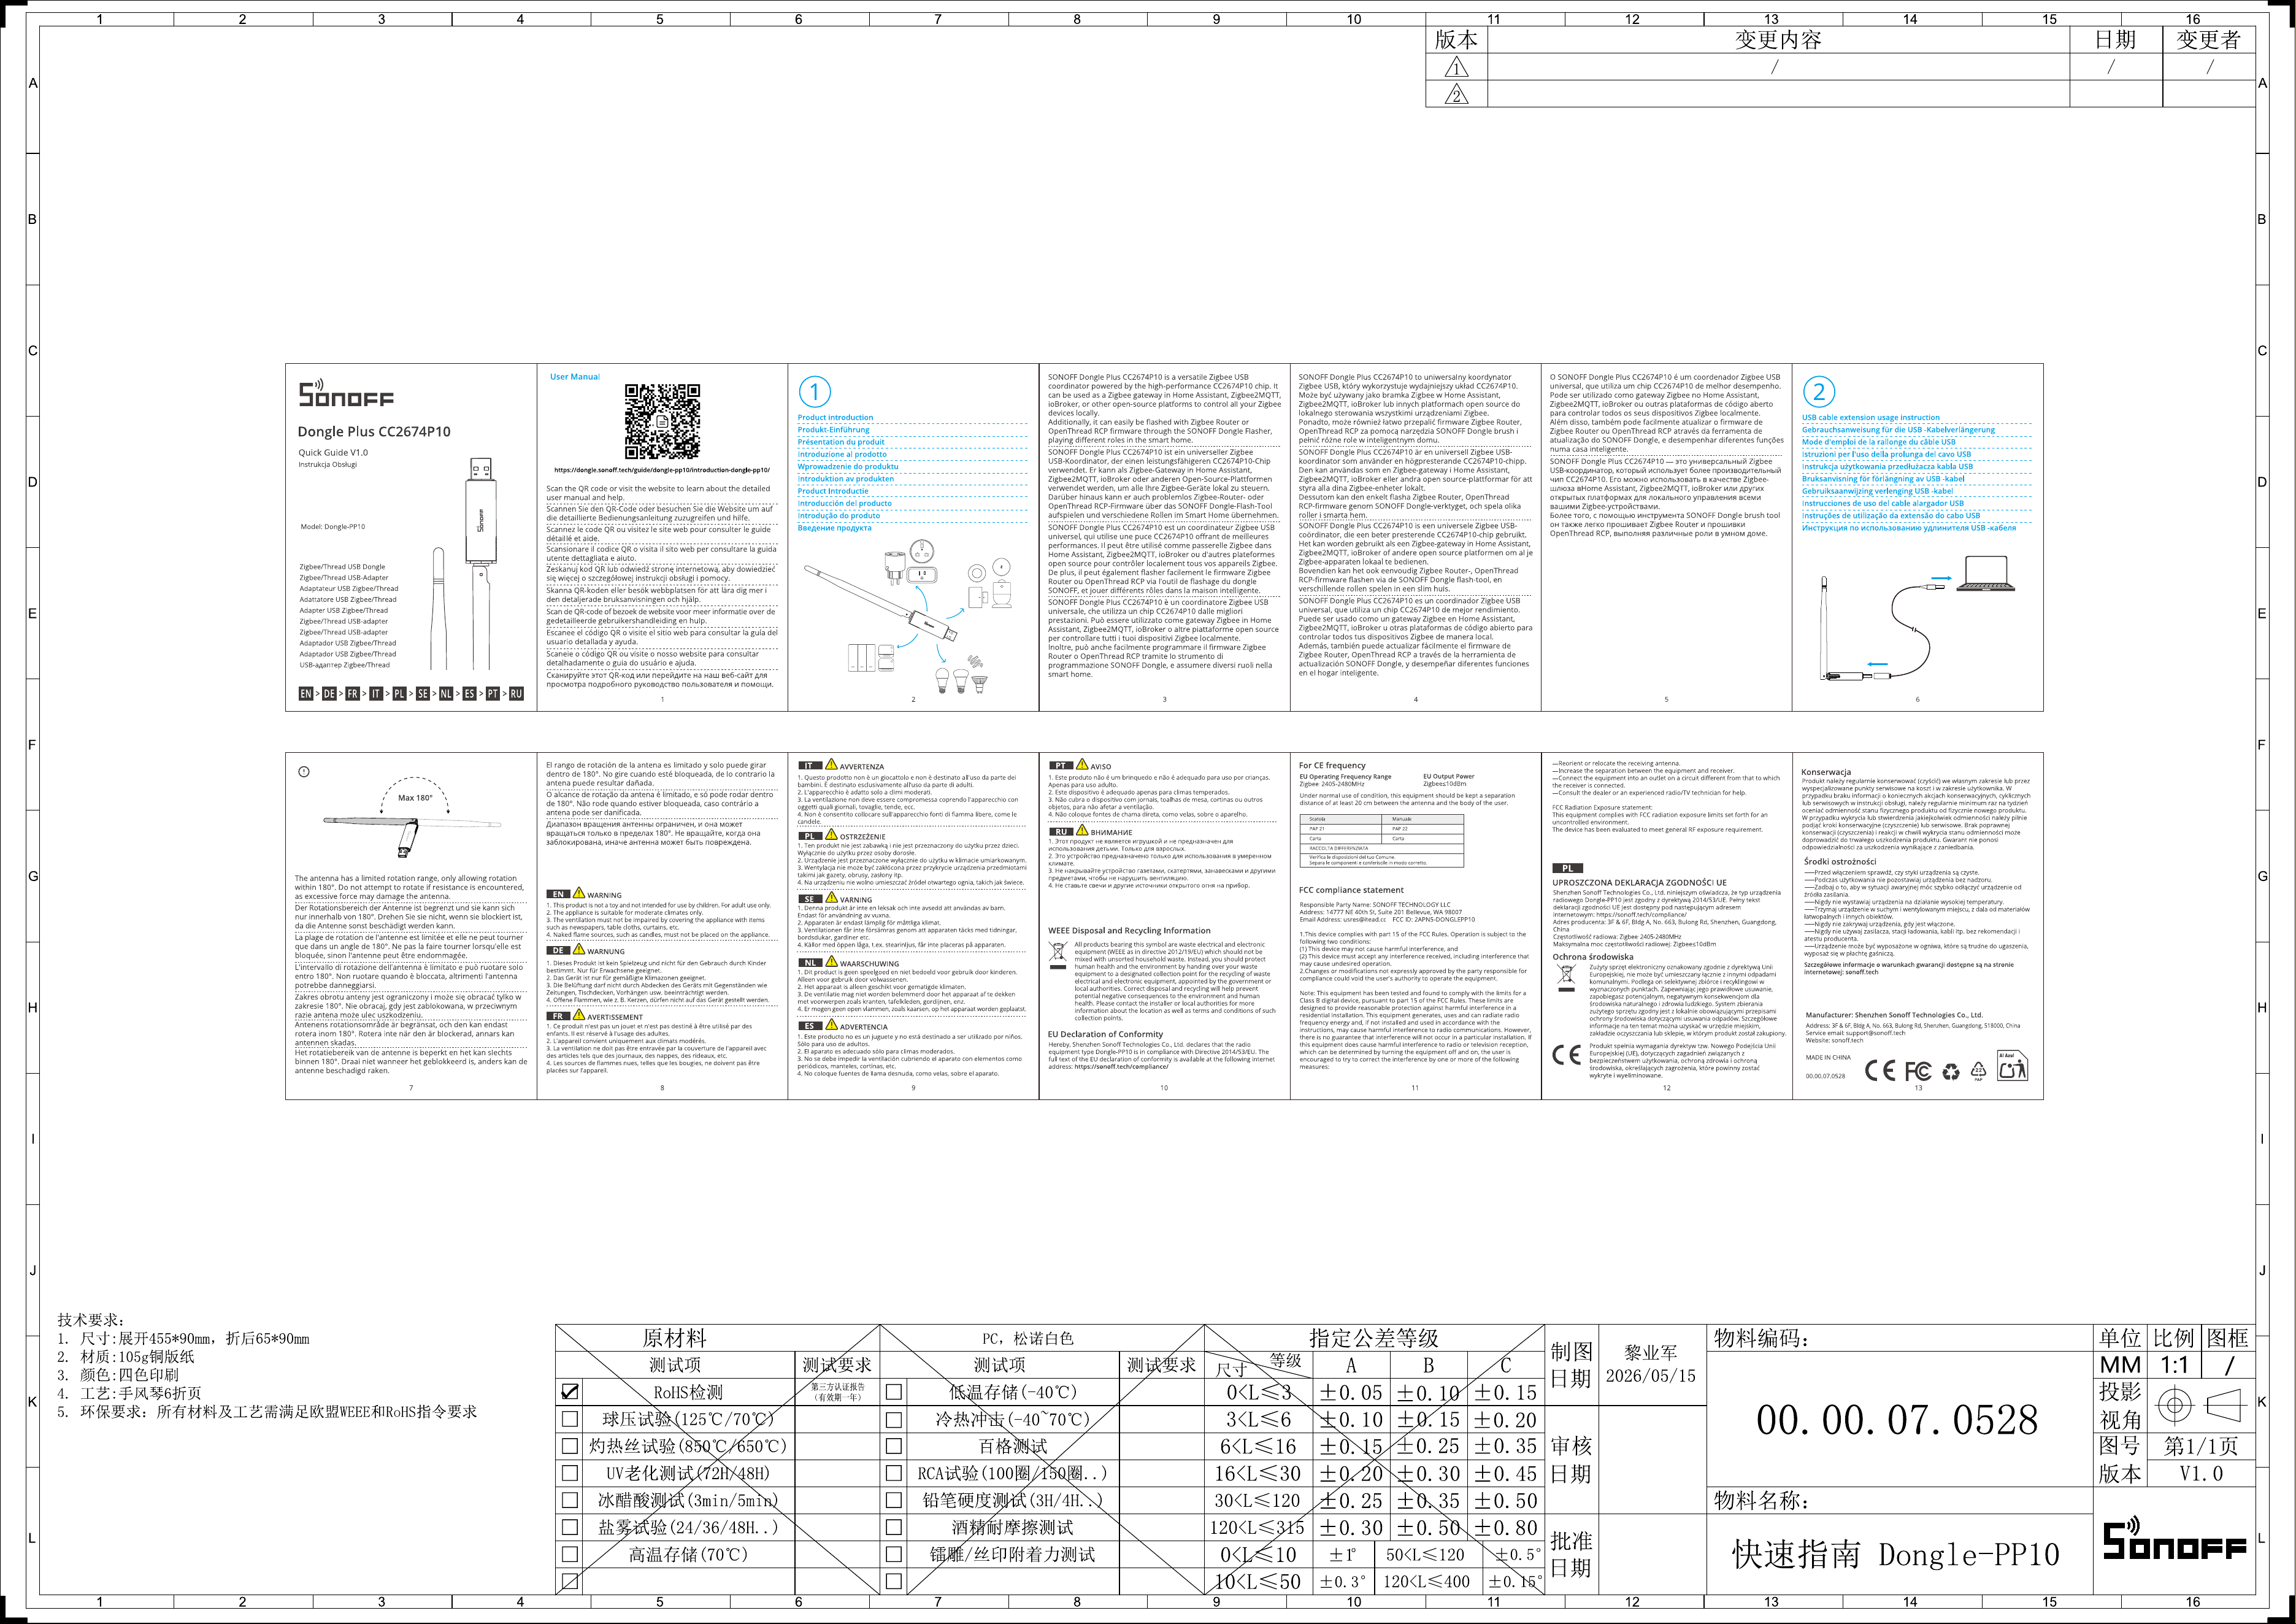Screen dimensions: 2296x1624
Task: Click the support@sonoff.tech email address
Action: tap(1876, 1033)
